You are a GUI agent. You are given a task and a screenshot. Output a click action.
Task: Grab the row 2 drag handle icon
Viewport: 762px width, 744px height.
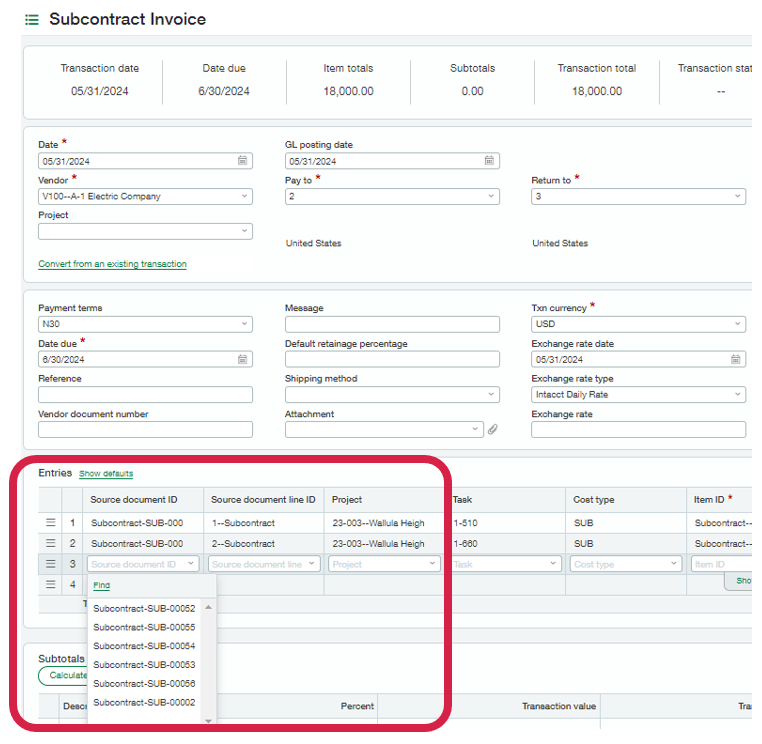(x=51, y=543)
